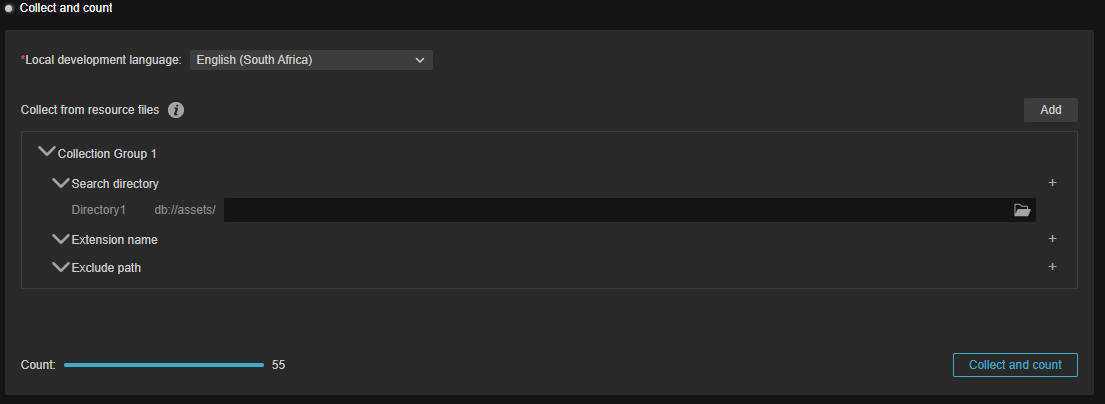Select the Exclude path label text
1105x404 pixels.
click(106, 268)
